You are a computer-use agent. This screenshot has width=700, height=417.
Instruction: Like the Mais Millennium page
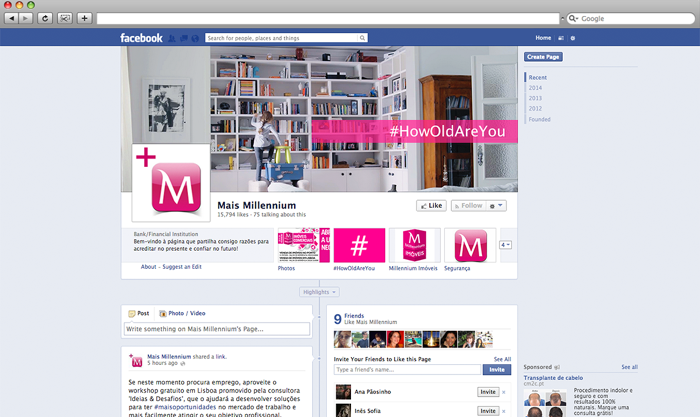point(431,205)
